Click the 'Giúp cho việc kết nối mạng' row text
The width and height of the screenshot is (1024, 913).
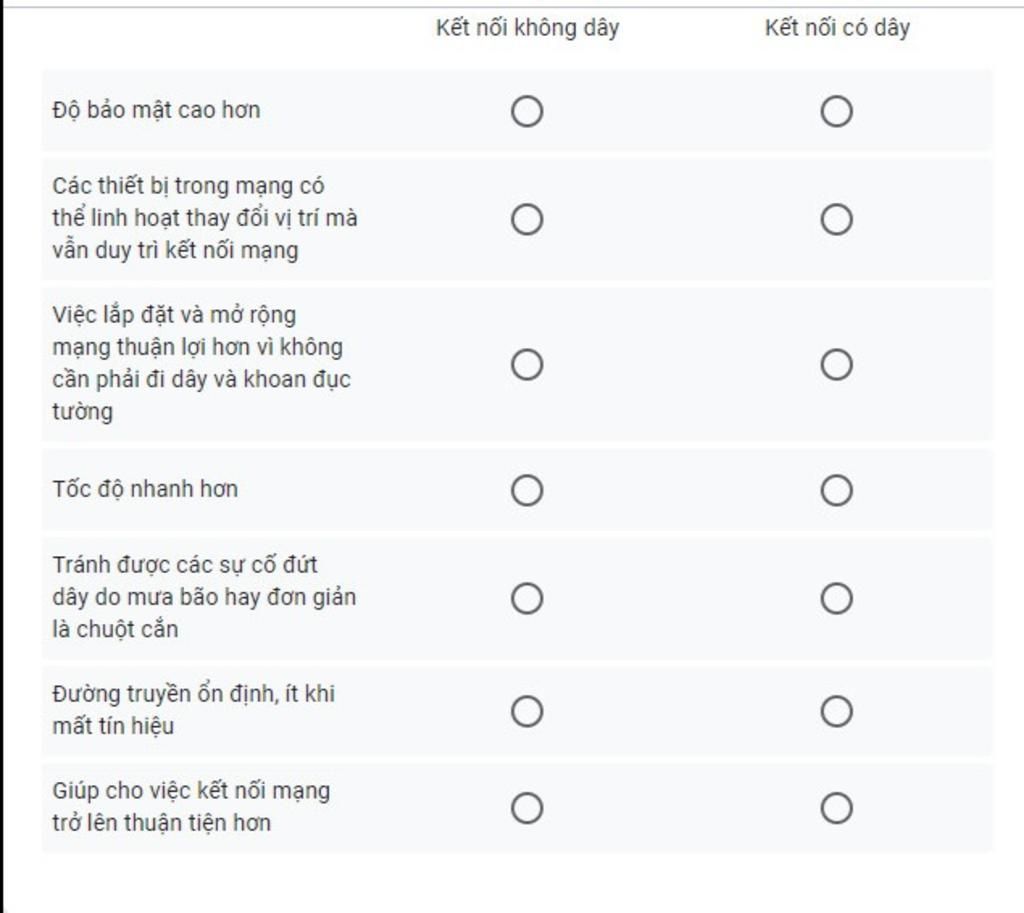tap(191, 807)
